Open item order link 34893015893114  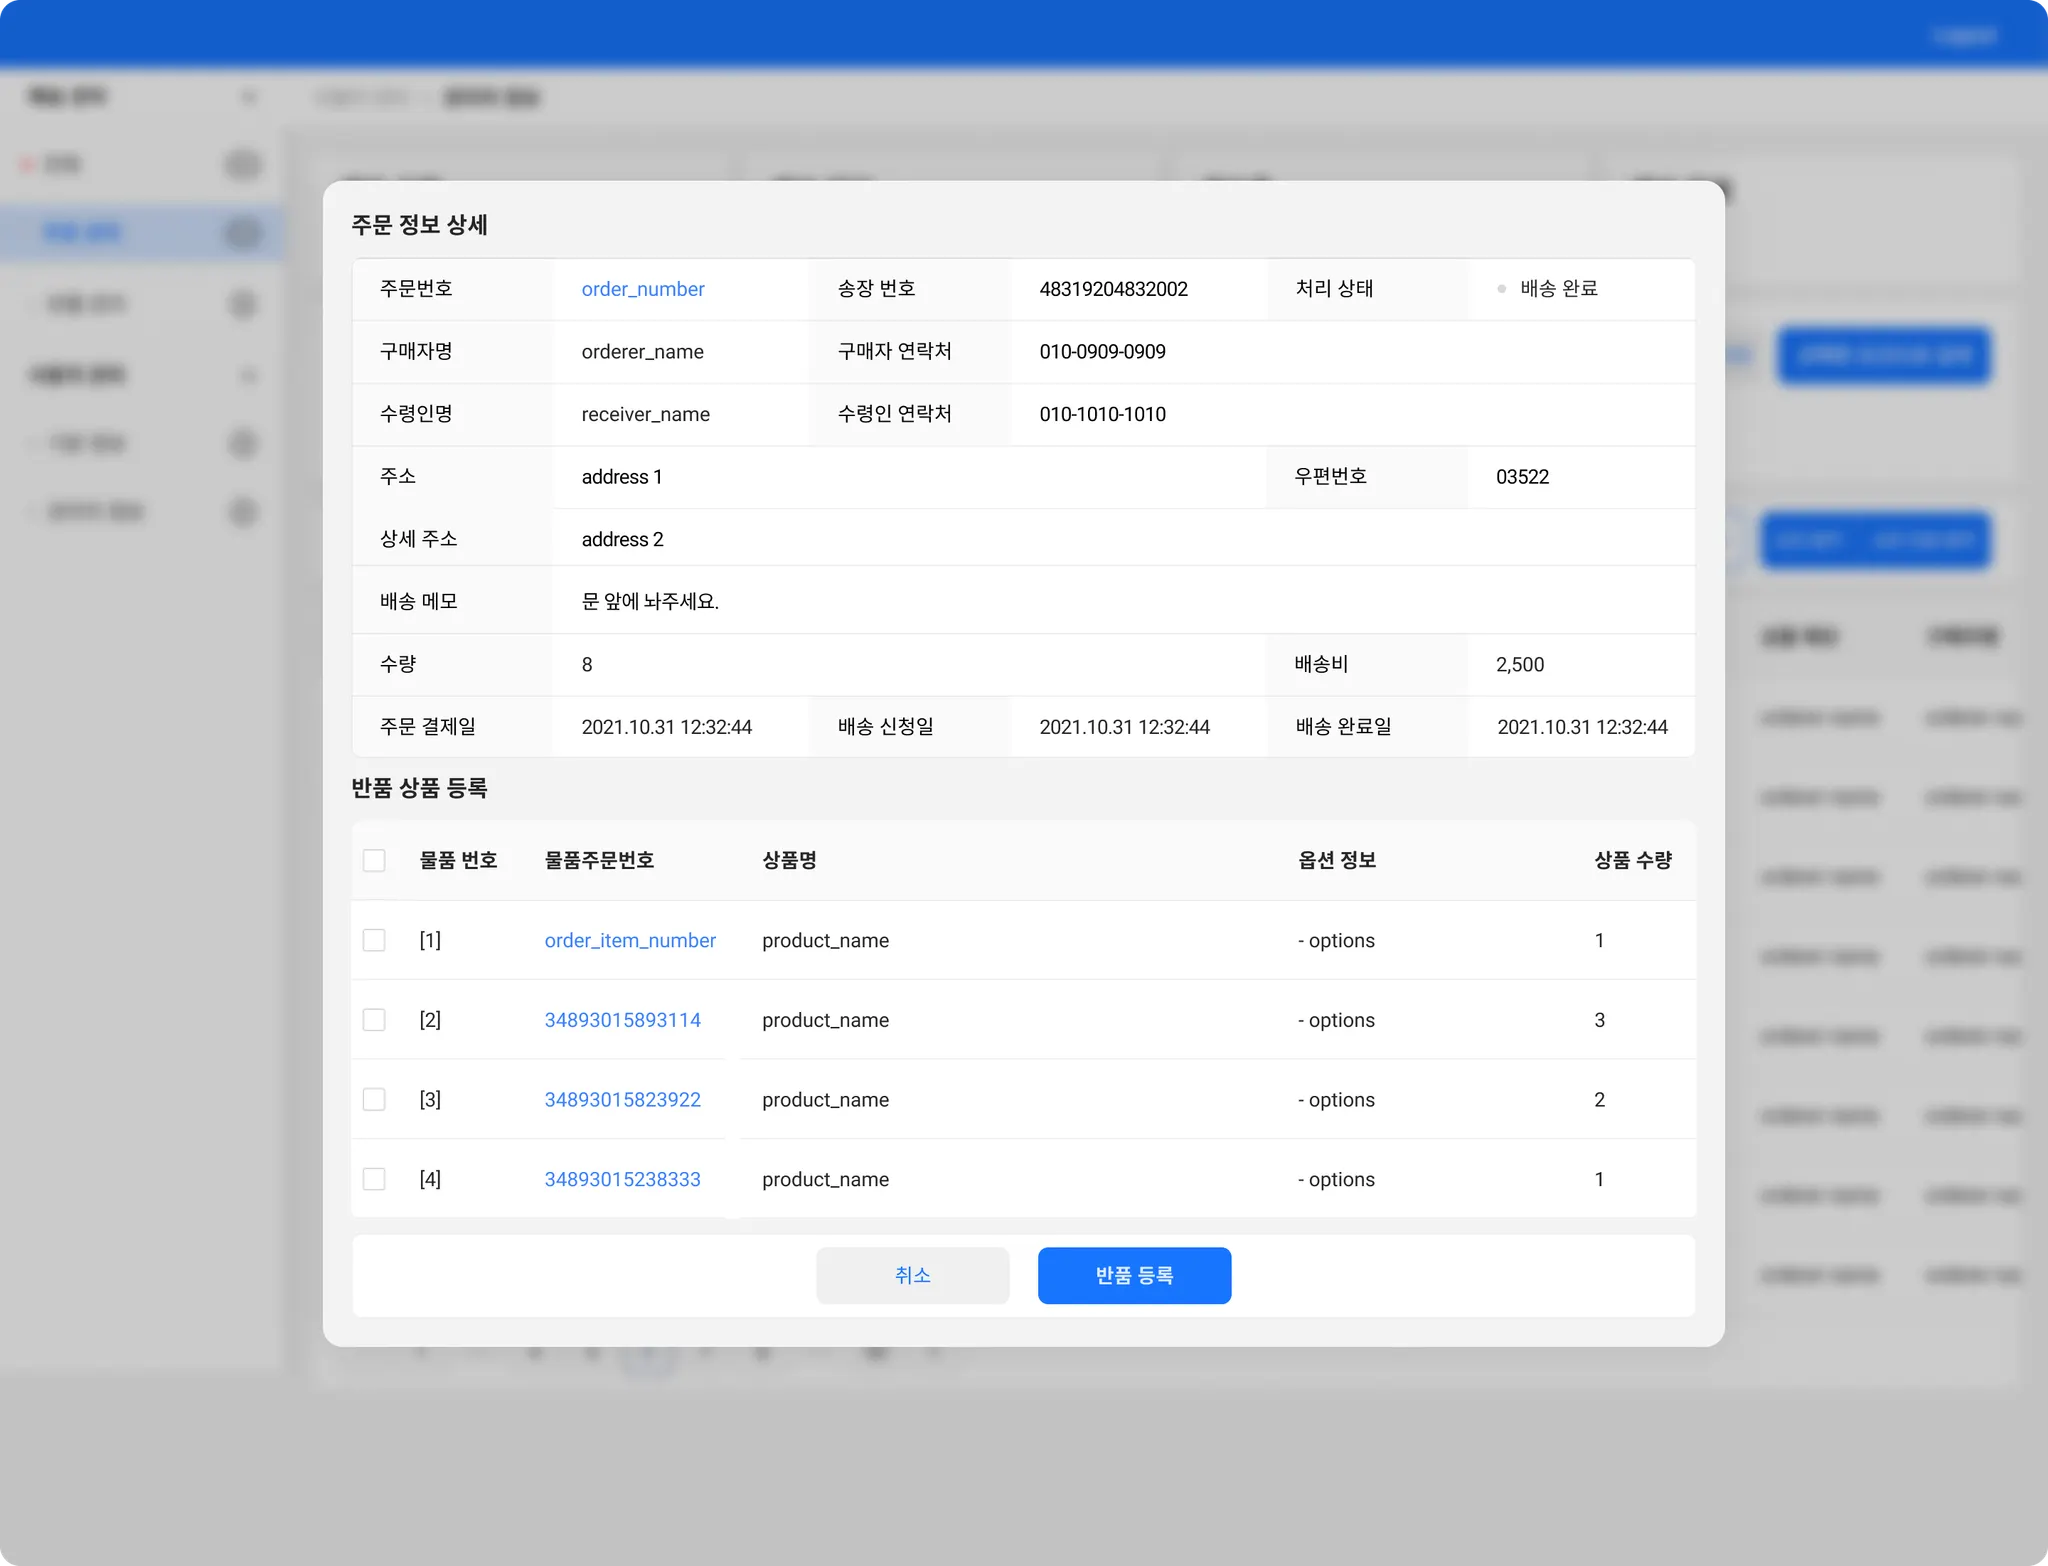(x=622, y=1020)
